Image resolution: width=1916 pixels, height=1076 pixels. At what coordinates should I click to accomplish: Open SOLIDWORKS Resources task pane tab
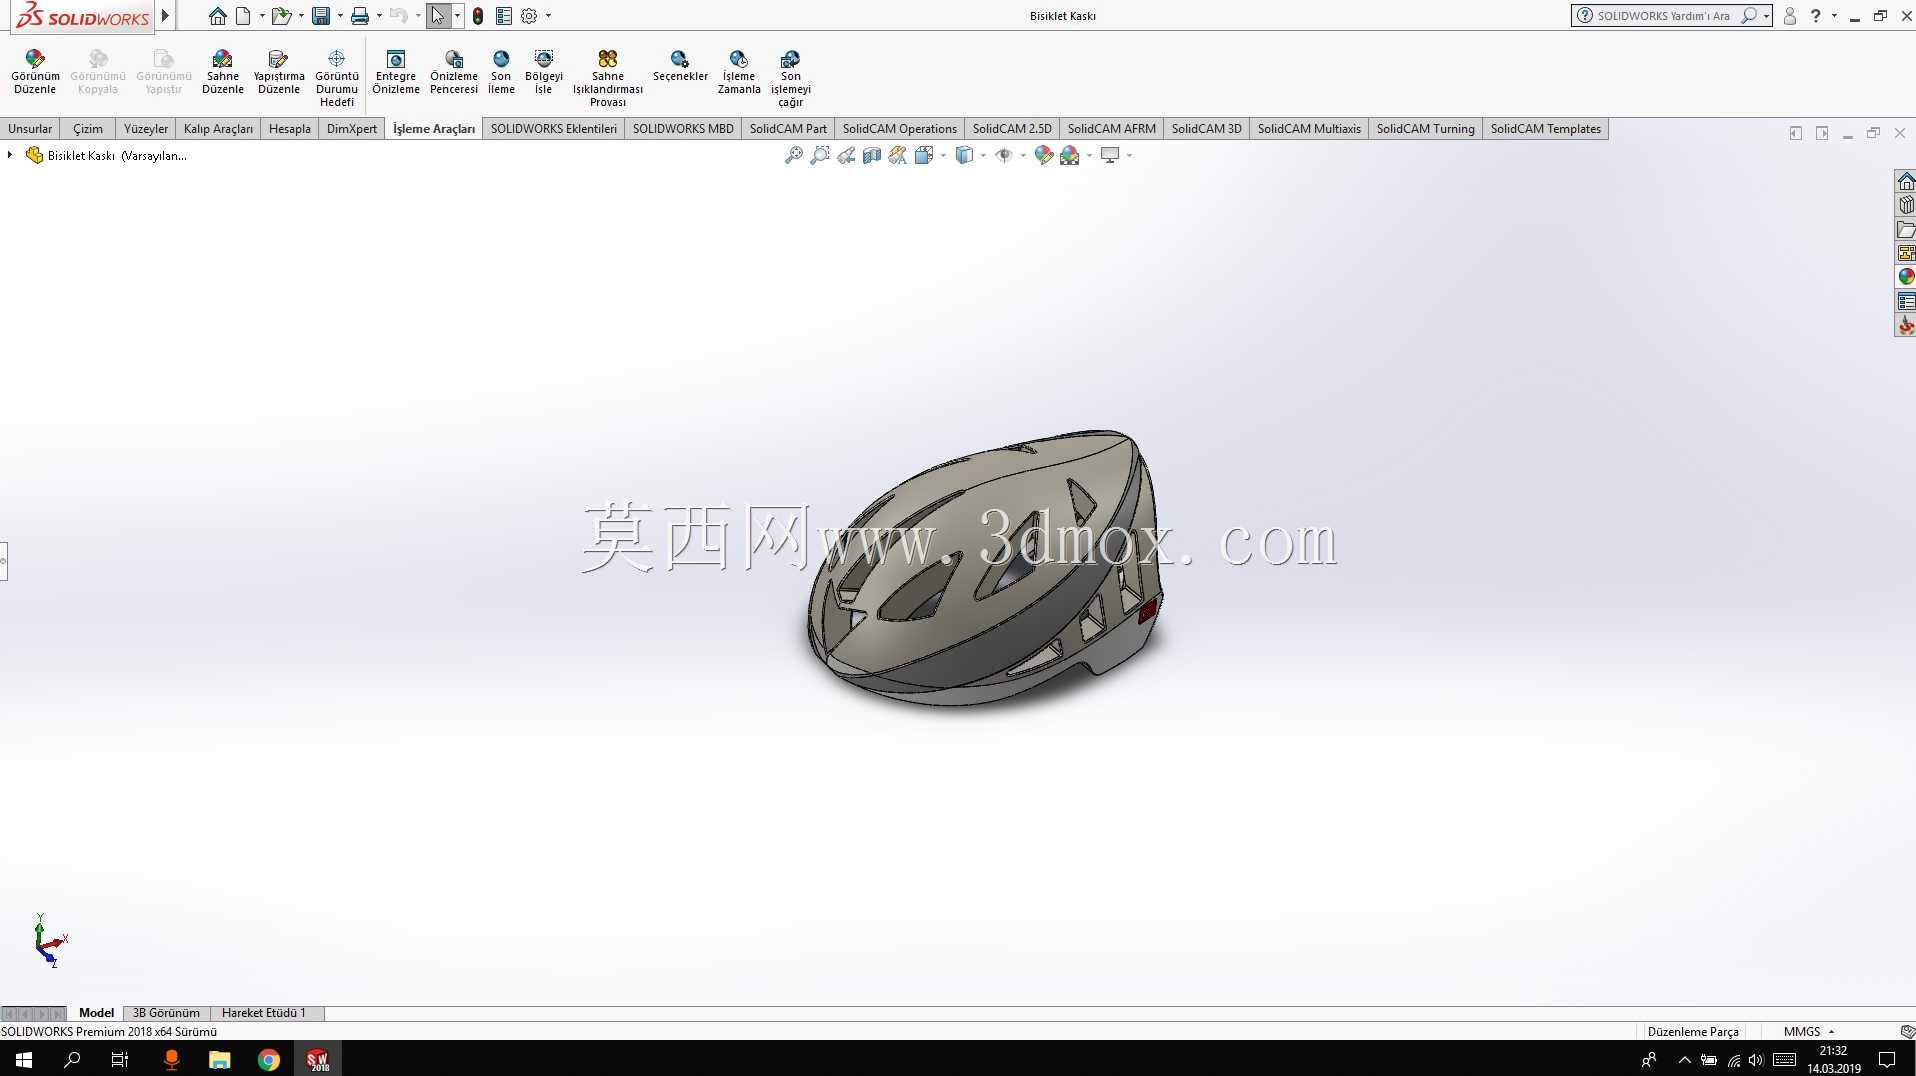1906,181
